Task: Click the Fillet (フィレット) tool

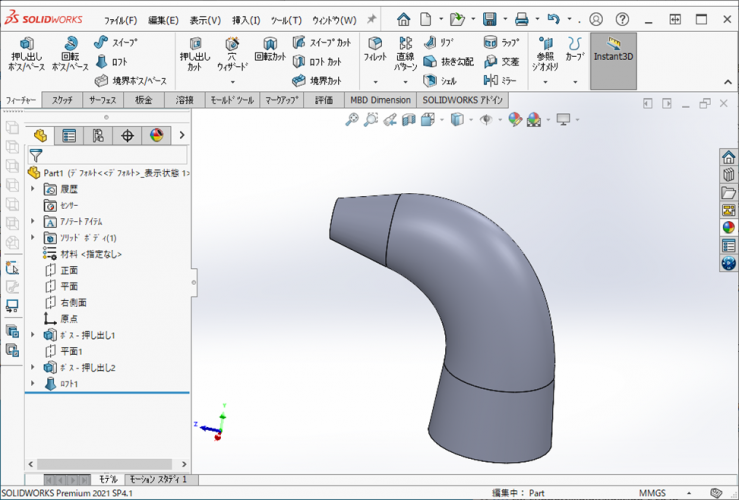Action: coord(375,50)
